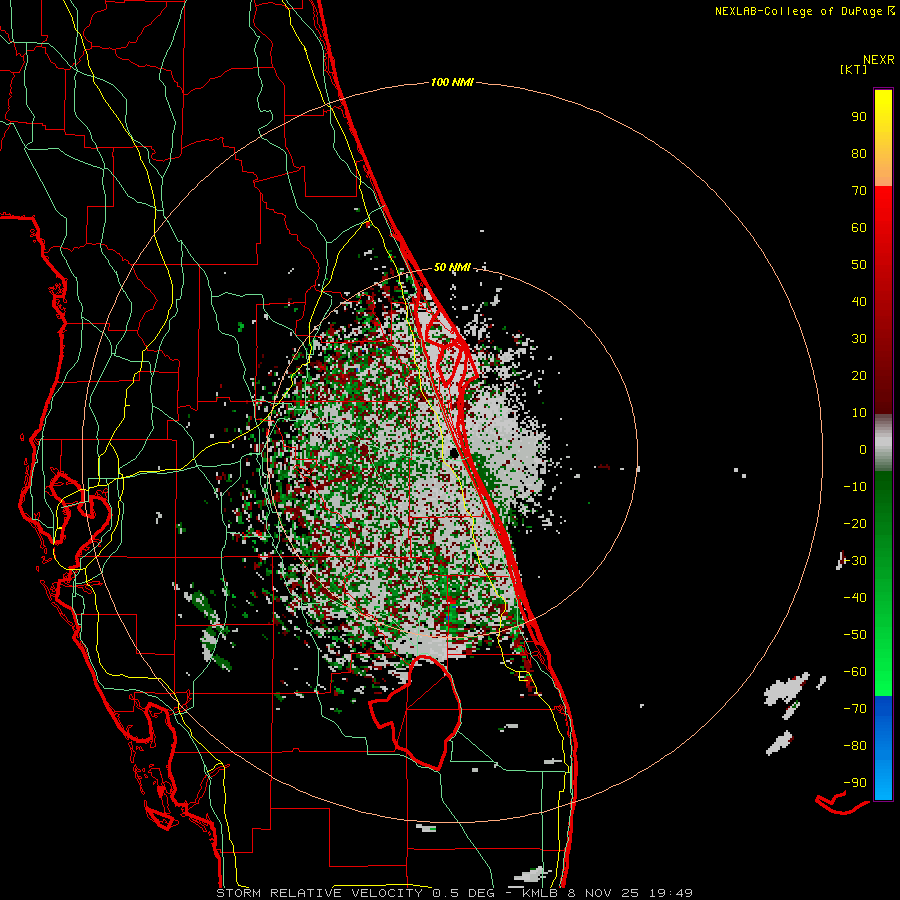The image size is (900, 900).
Task: Click the -10 knot scale label
Action: click(x=855, y=487)
